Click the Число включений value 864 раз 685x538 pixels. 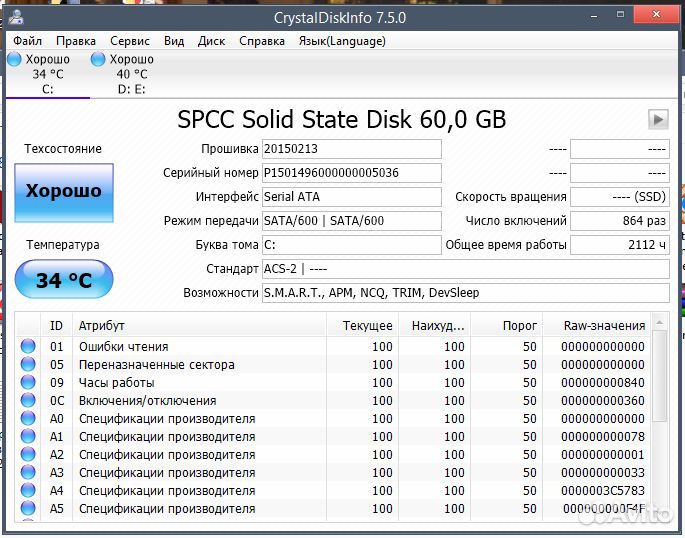coord(620,221)
